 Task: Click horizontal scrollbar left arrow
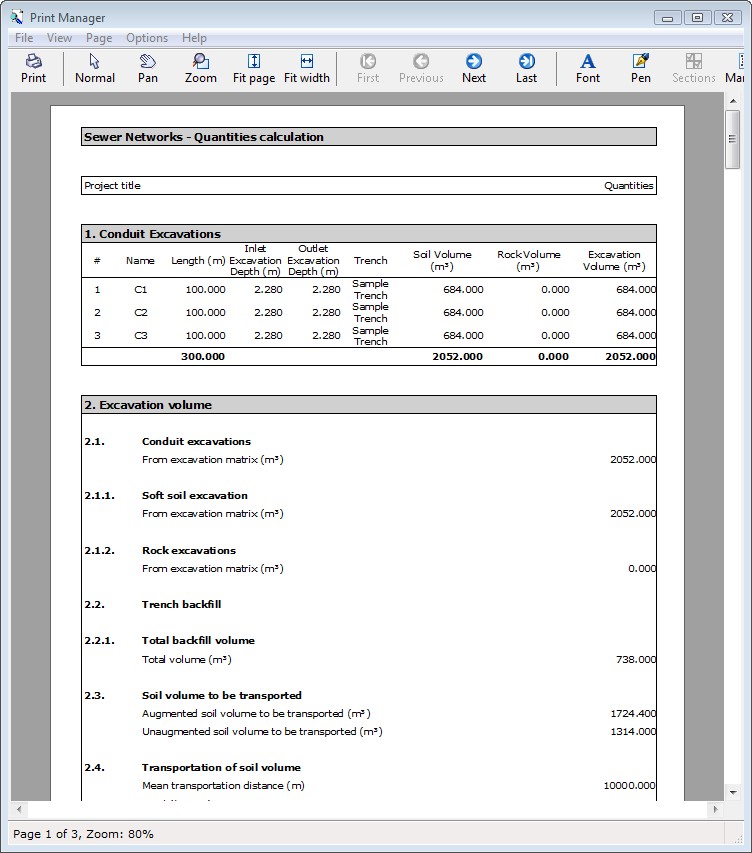(x=19, y=809)
